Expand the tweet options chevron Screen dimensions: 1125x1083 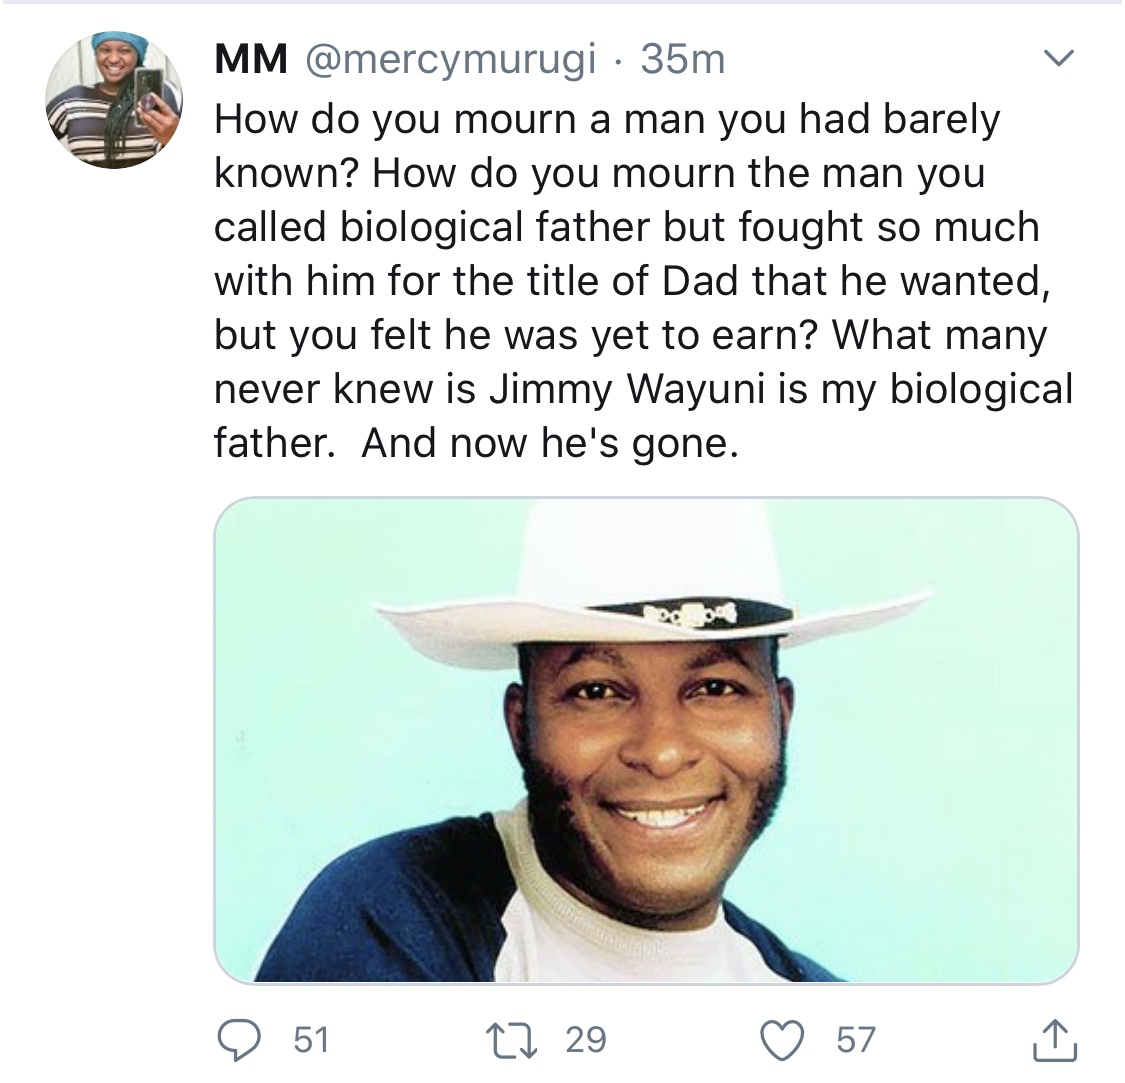pyautogui.click(x=1058, y=57)
